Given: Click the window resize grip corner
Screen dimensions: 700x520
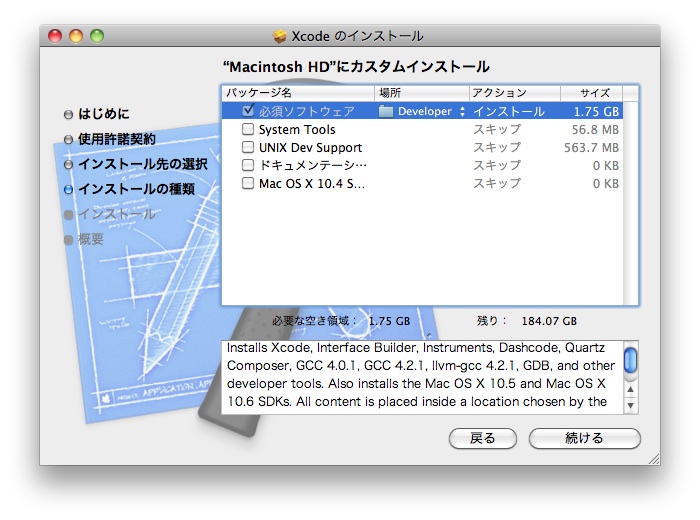Looking at the screenshot, I should click(x=654, y=459).
